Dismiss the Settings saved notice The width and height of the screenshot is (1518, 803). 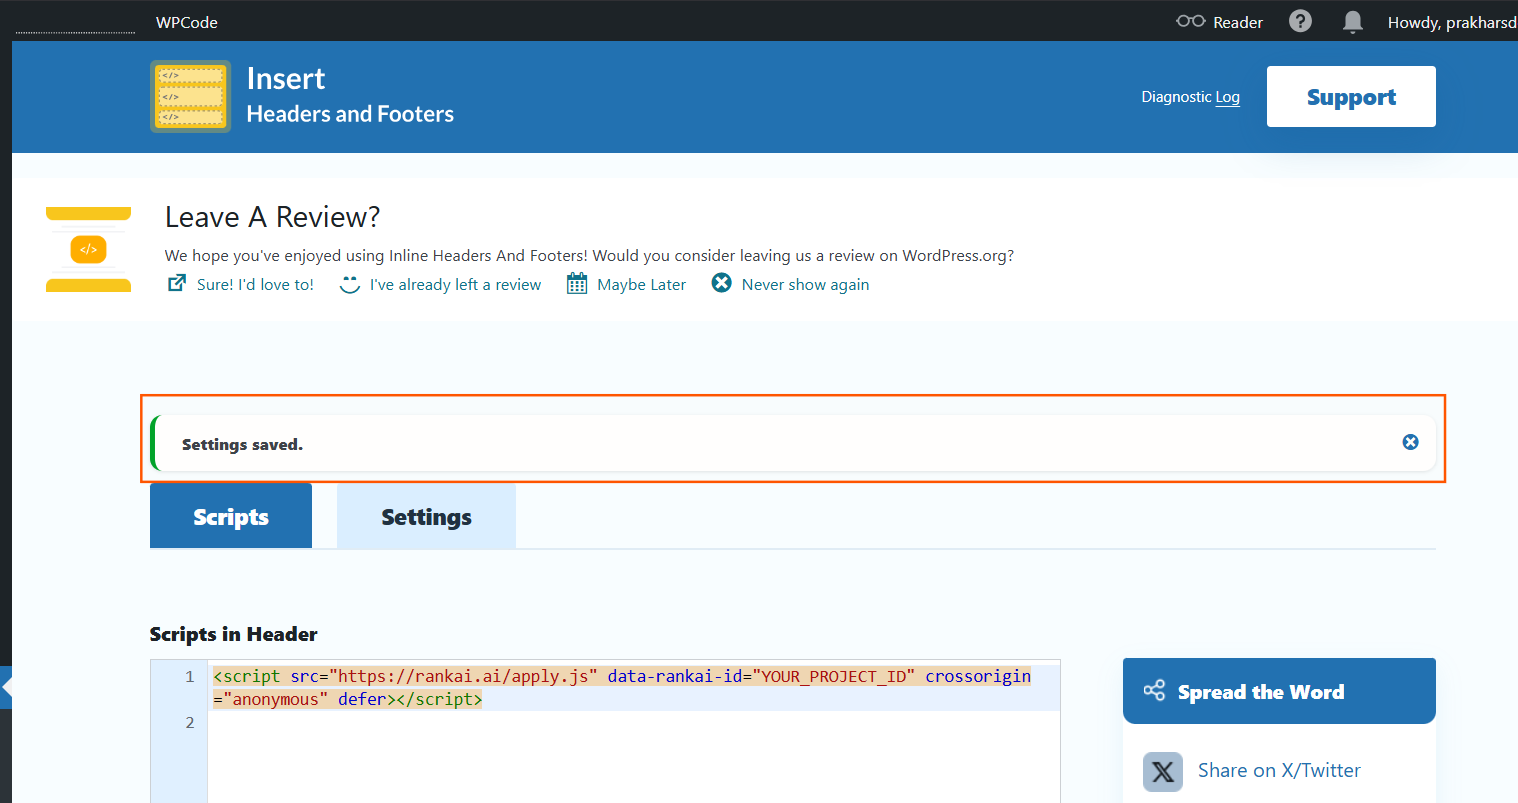1410,442
